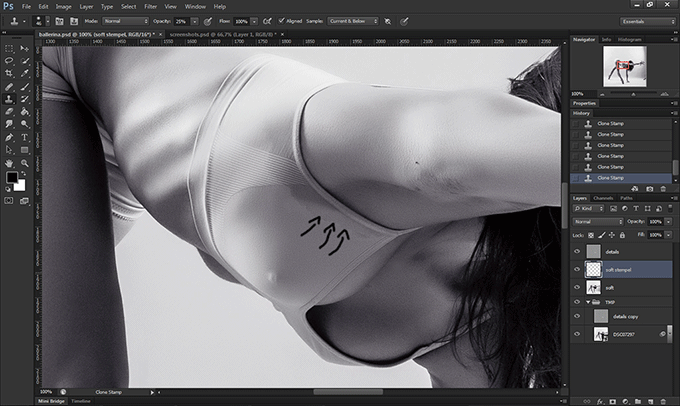Toggle Quick Mask mode

tap(9, 200)
